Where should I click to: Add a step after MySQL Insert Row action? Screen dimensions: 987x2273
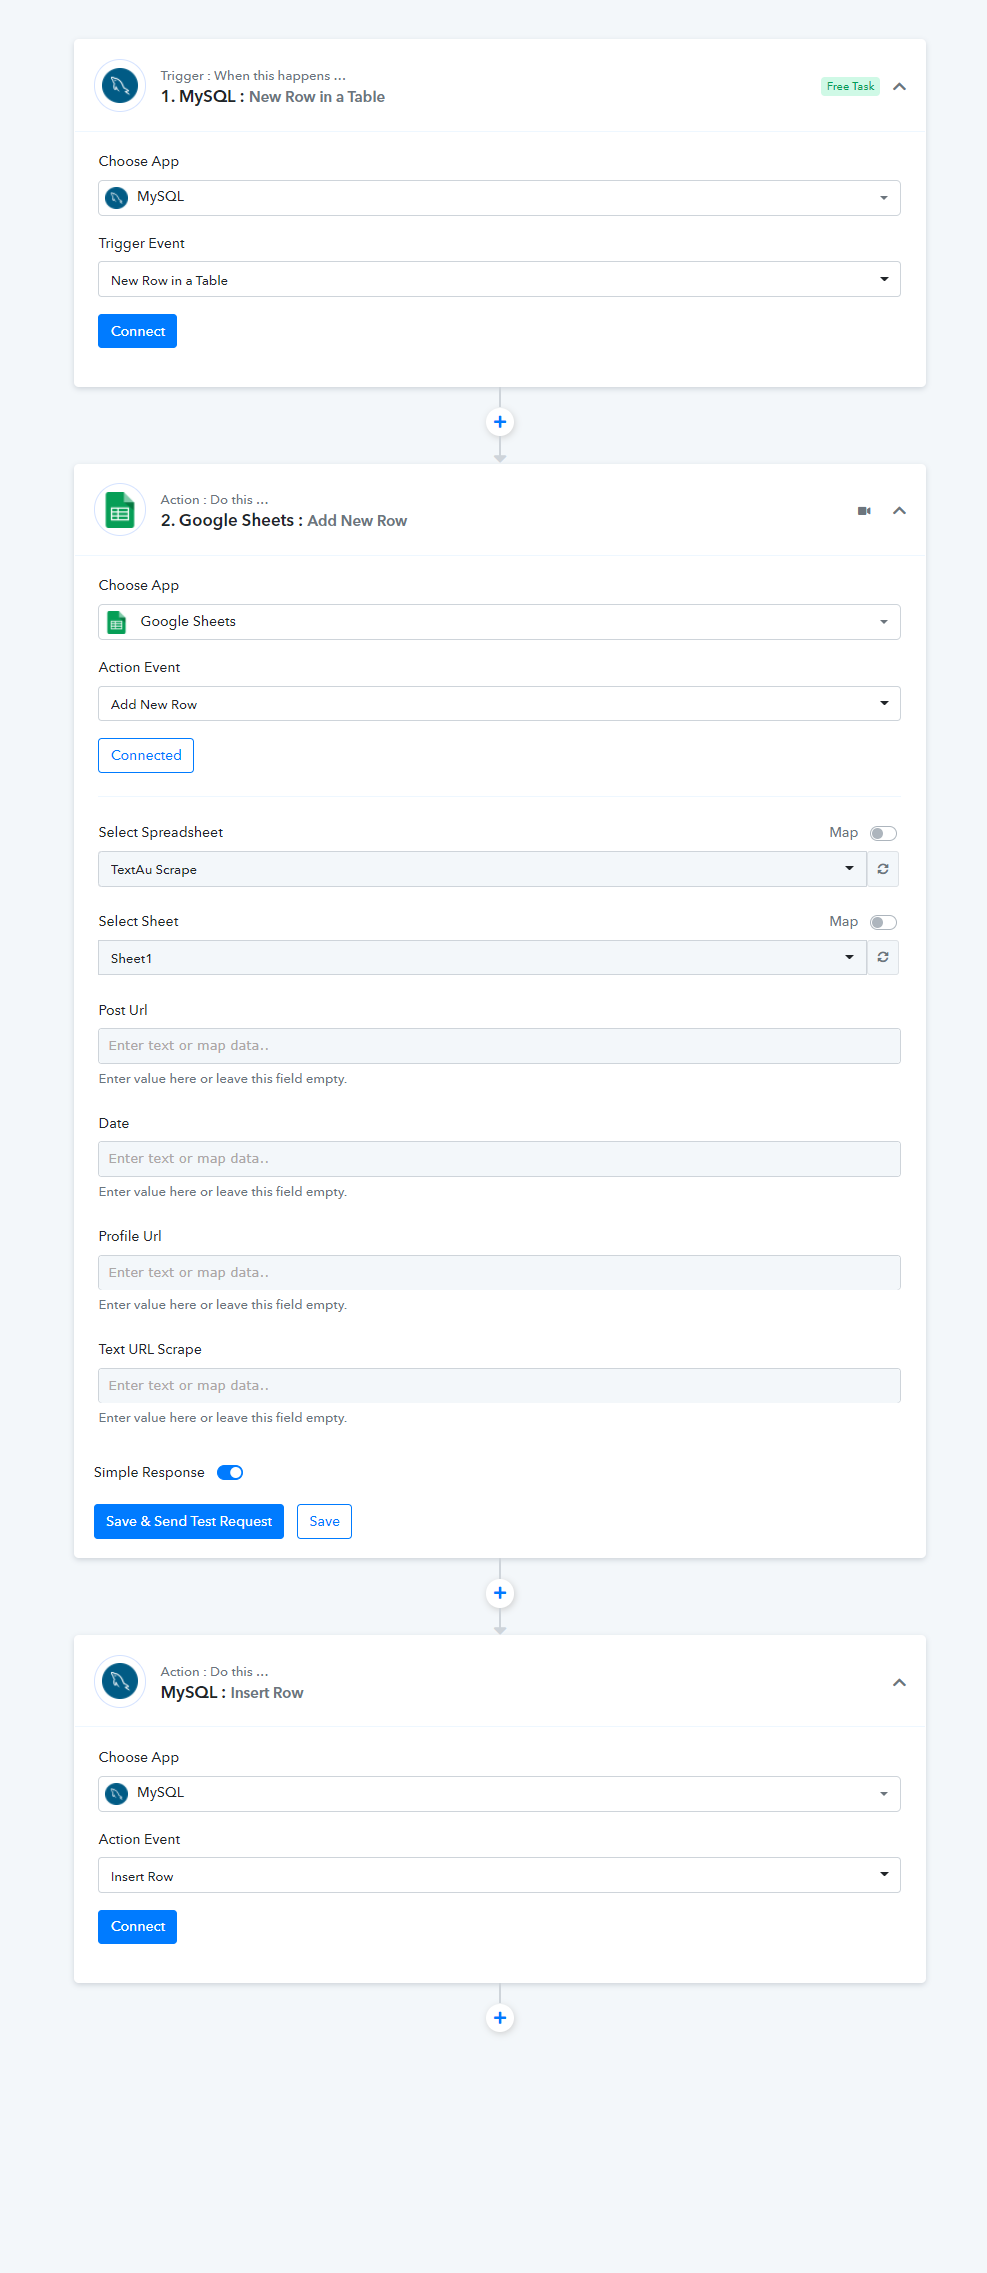click(500, 2018)
